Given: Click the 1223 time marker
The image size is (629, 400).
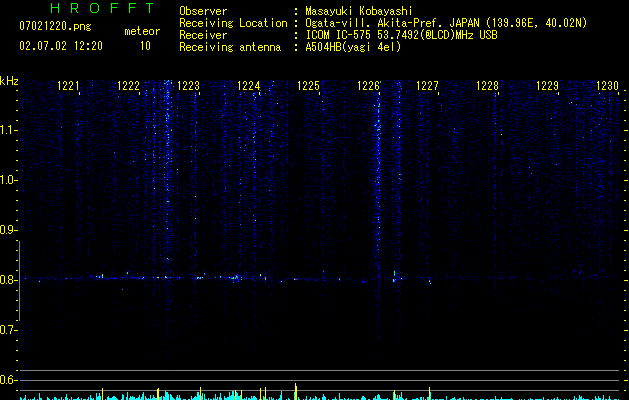Looking at the screenshot, I should pos(188,86).
